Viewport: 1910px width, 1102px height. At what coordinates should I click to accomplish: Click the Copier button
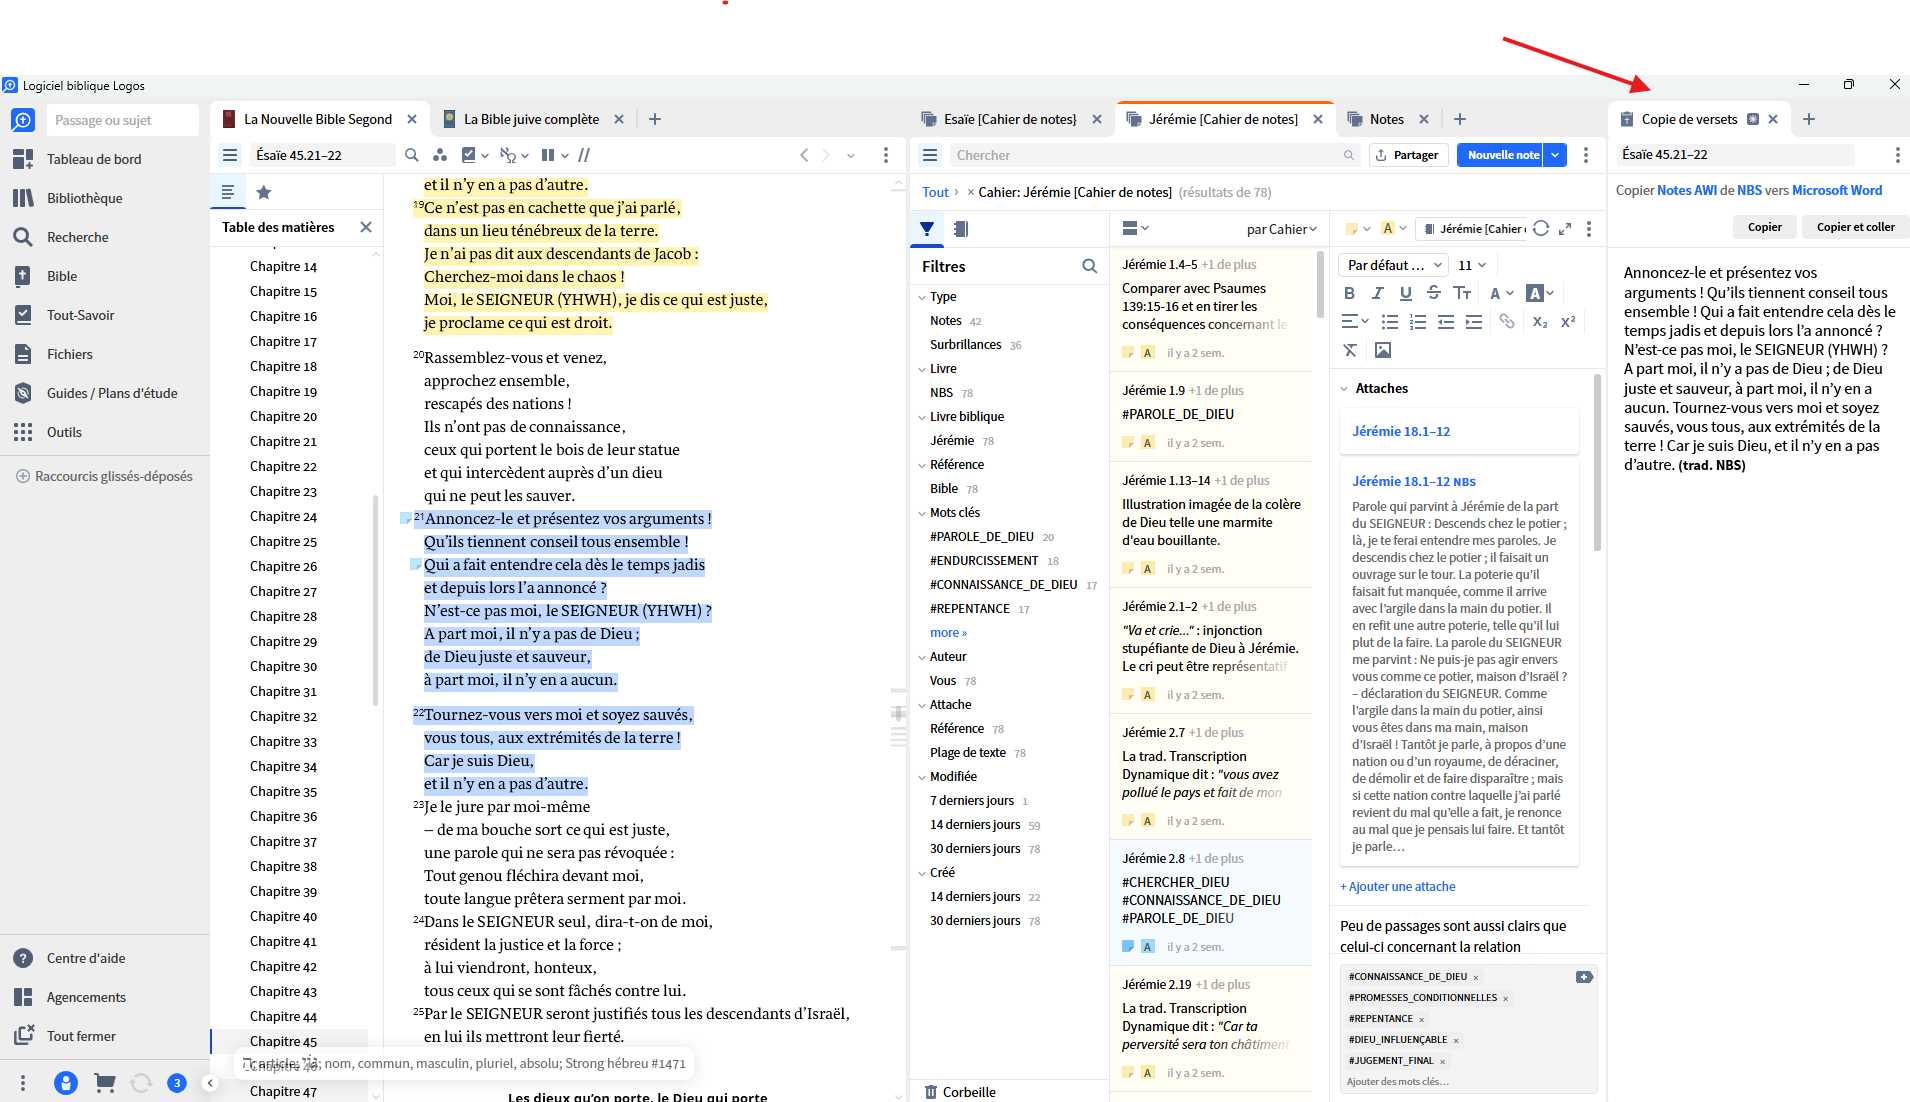click(1764, 227)
